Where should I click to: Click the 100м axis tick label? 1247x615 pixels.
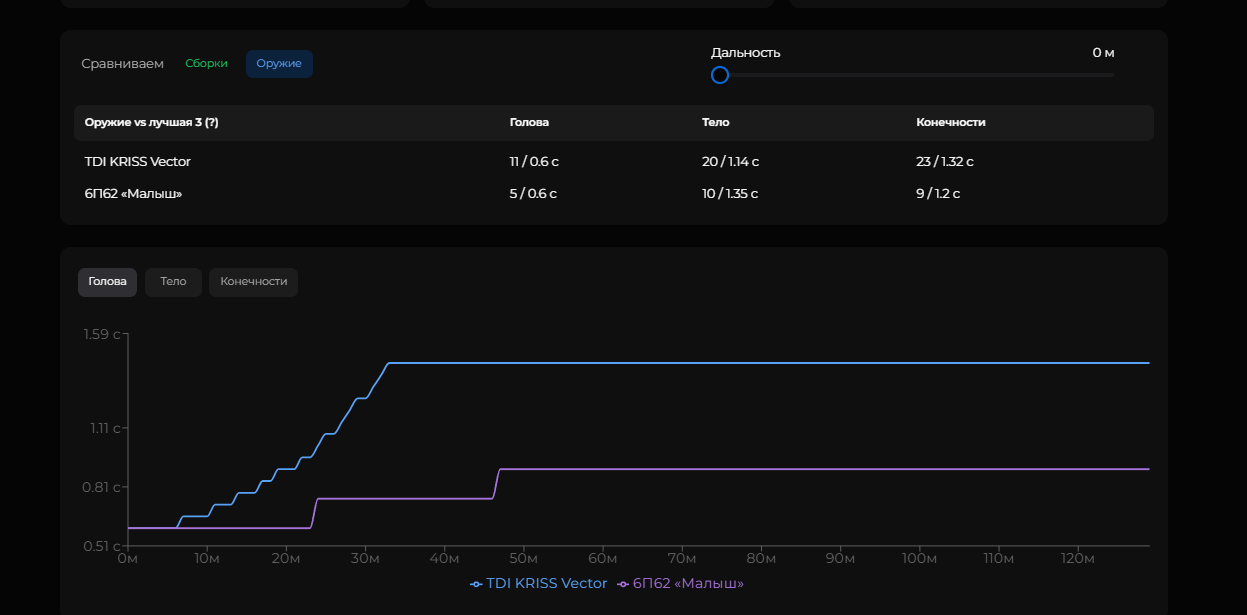tap(920, 558)
